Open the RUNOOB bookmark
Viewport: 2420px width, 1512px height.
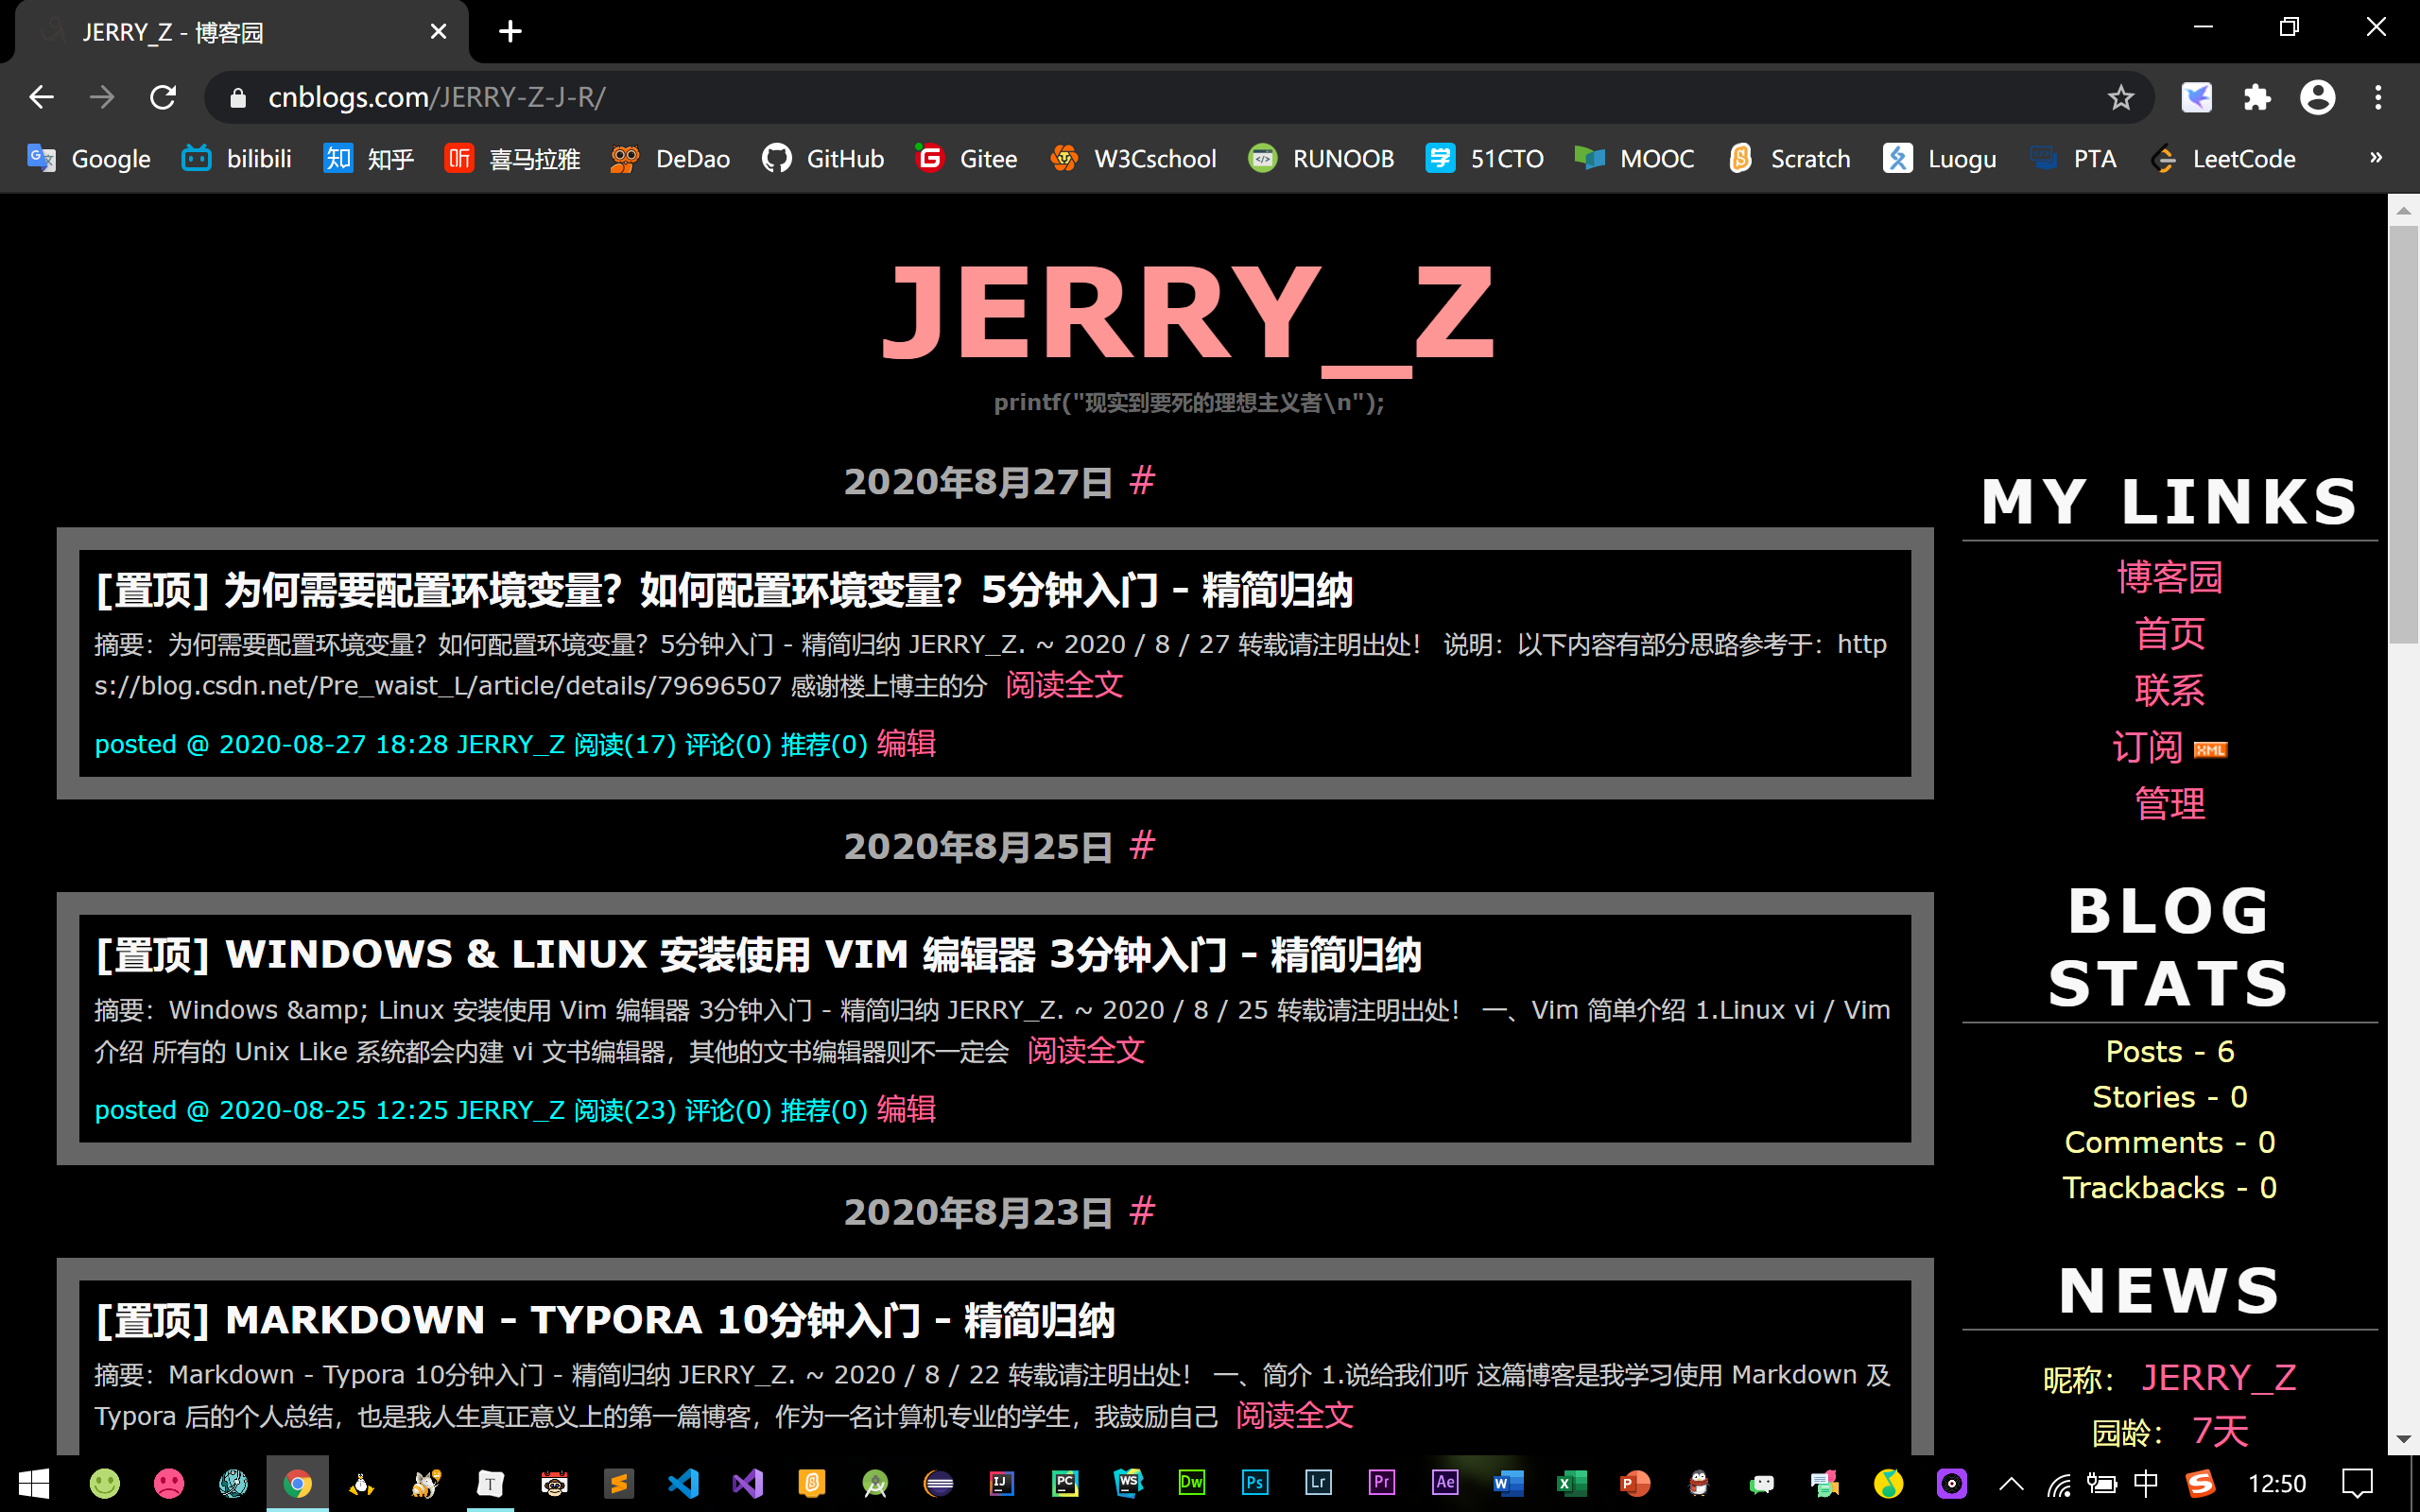1321,158
